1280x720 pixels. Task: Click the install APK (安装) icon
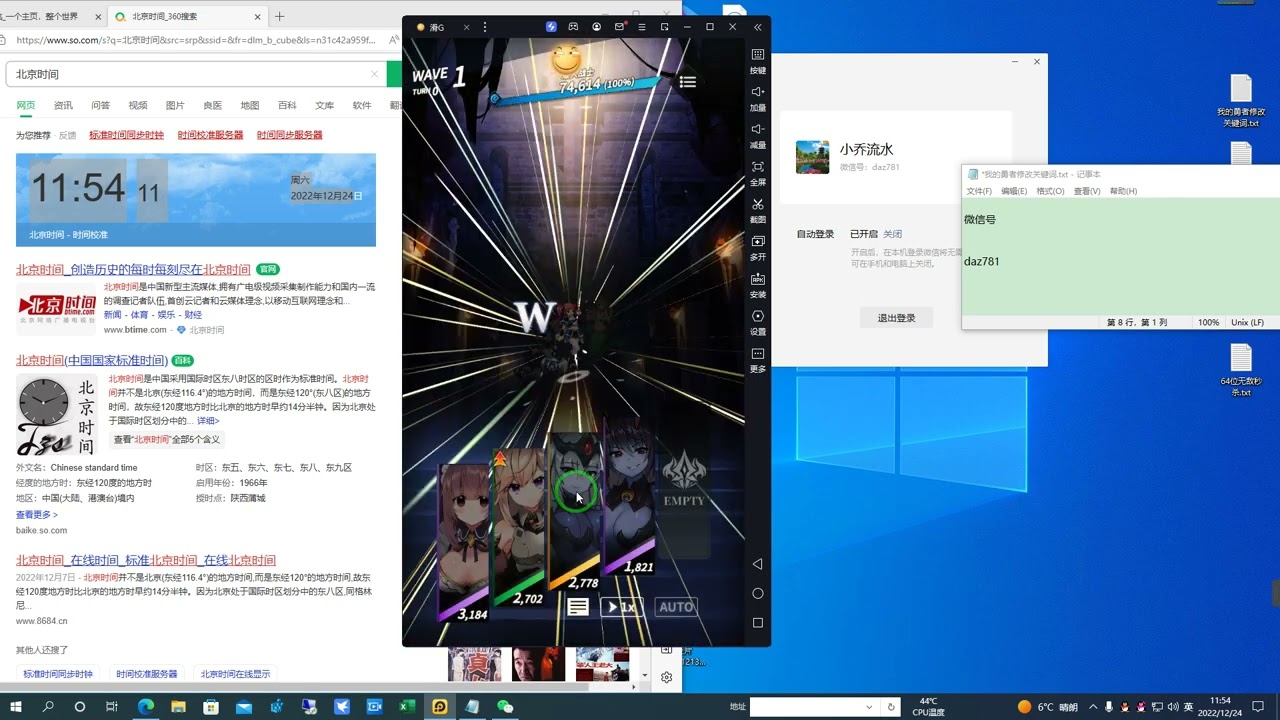758,279
